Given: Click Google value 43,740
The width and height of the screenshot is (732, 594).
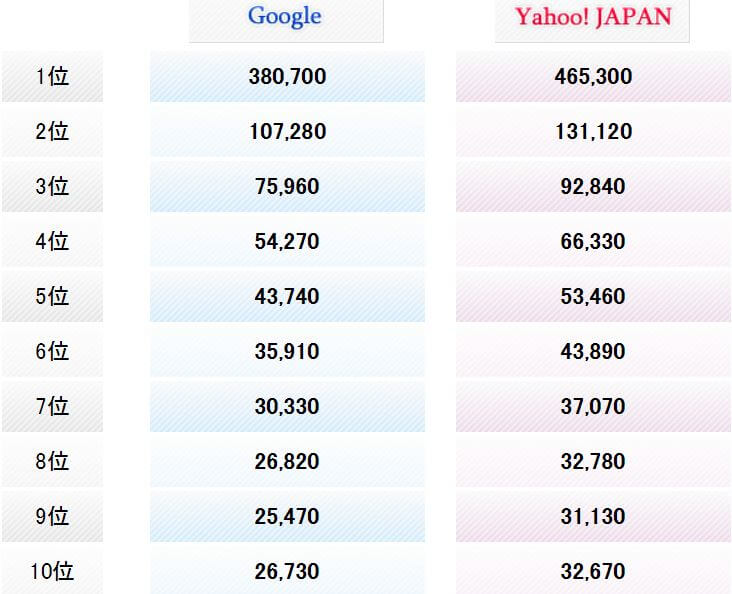Looking at the screenshot, I should [288, 297].
